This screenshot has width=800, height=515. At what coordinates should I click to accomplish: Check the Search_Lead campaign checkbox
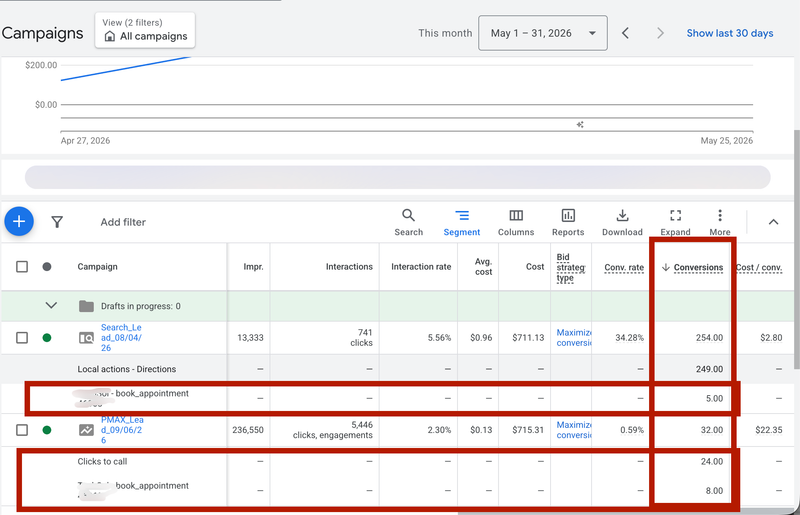coord(22,337)
